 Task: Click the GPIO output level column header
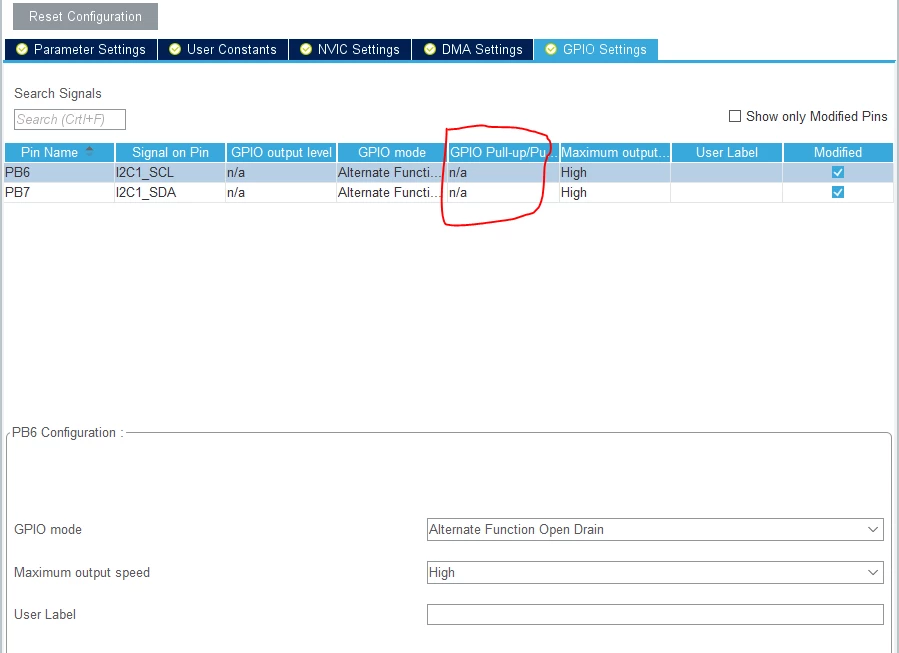pos(281,153)
